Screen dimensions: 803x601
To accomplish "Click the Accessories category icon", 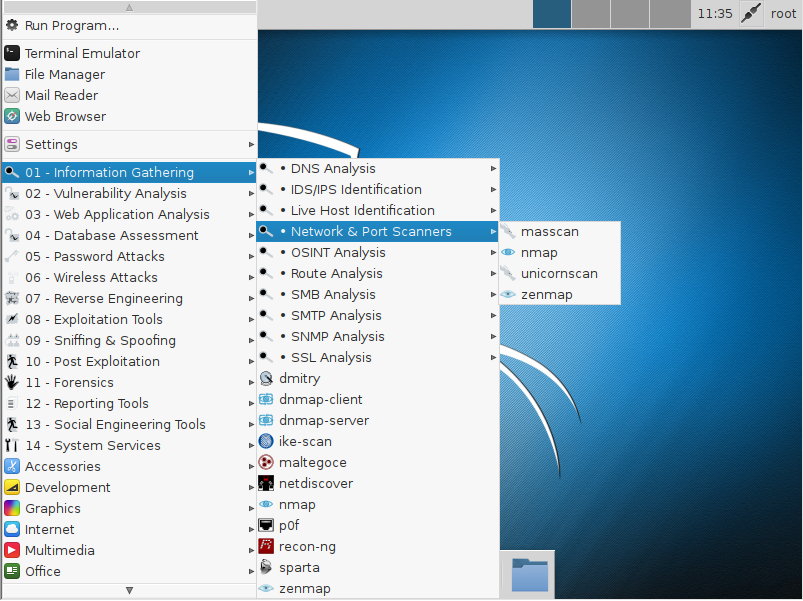I will (x=12, y=466).
